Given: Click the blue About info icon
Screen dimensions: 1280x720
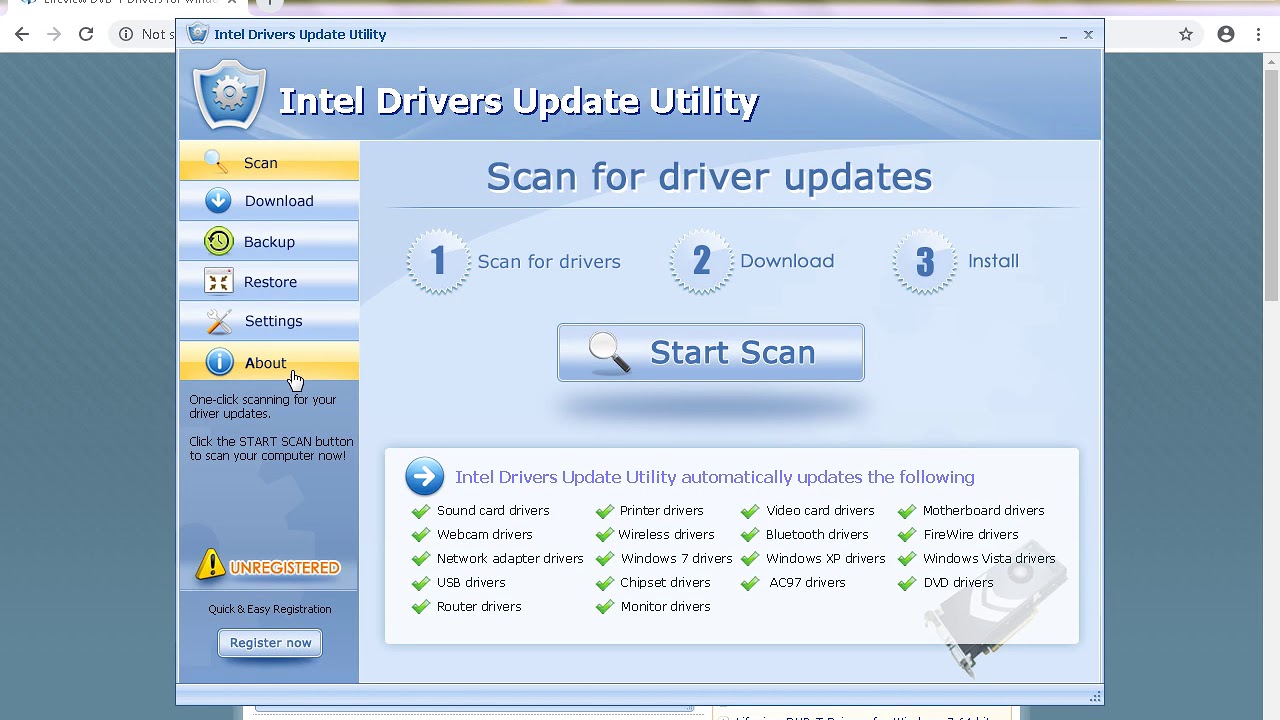Looking at the screenshot, I should pyautogui.click(x=219, y=362).
